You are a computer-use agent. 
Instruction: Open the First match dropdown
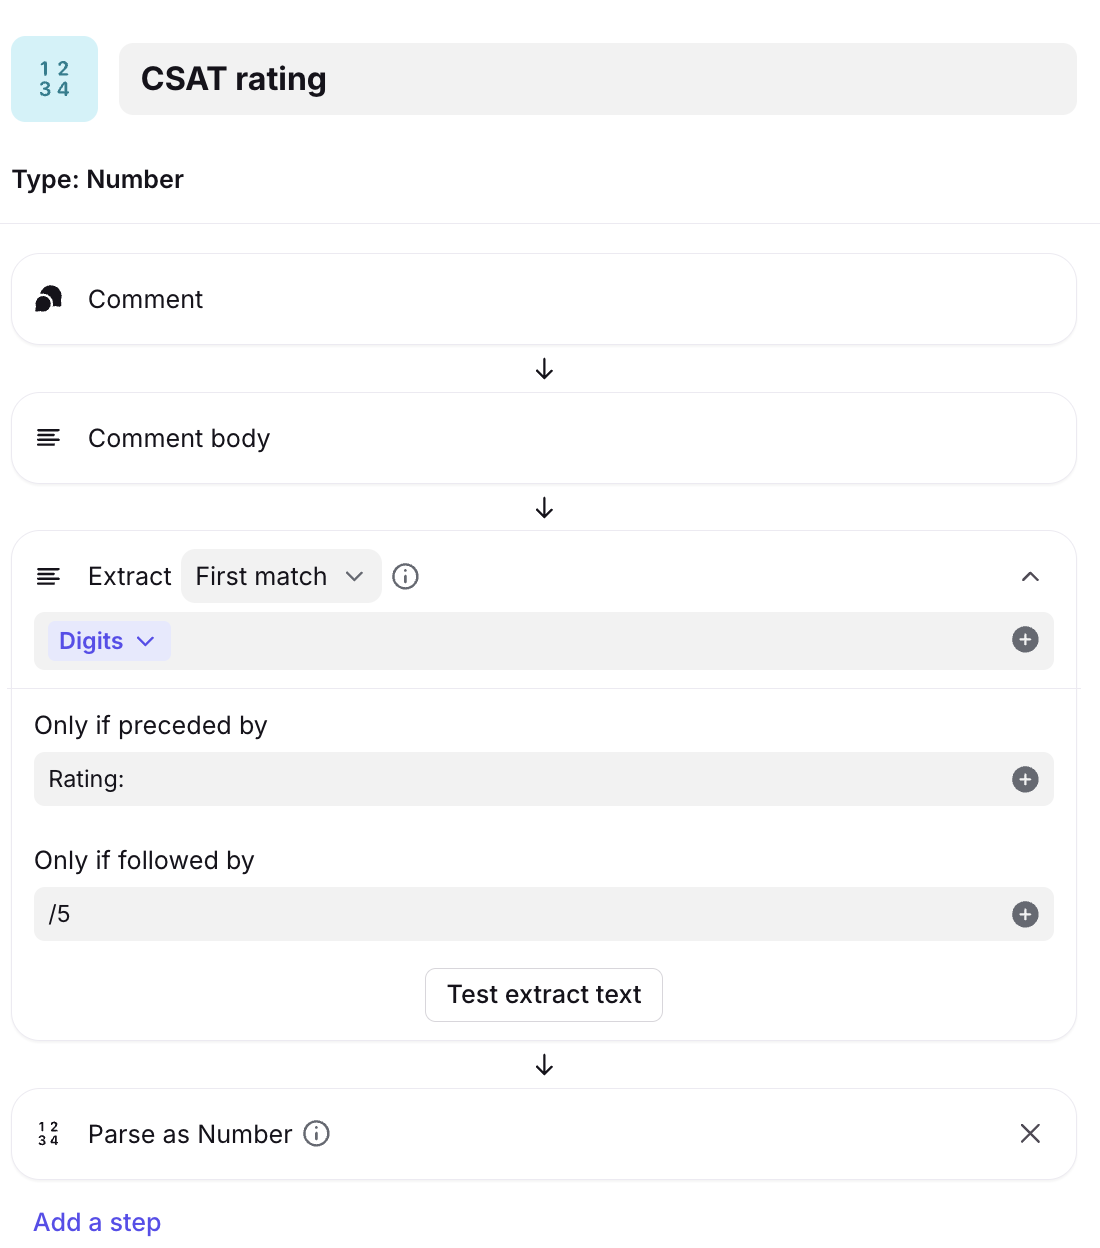[x=281, y=576]
